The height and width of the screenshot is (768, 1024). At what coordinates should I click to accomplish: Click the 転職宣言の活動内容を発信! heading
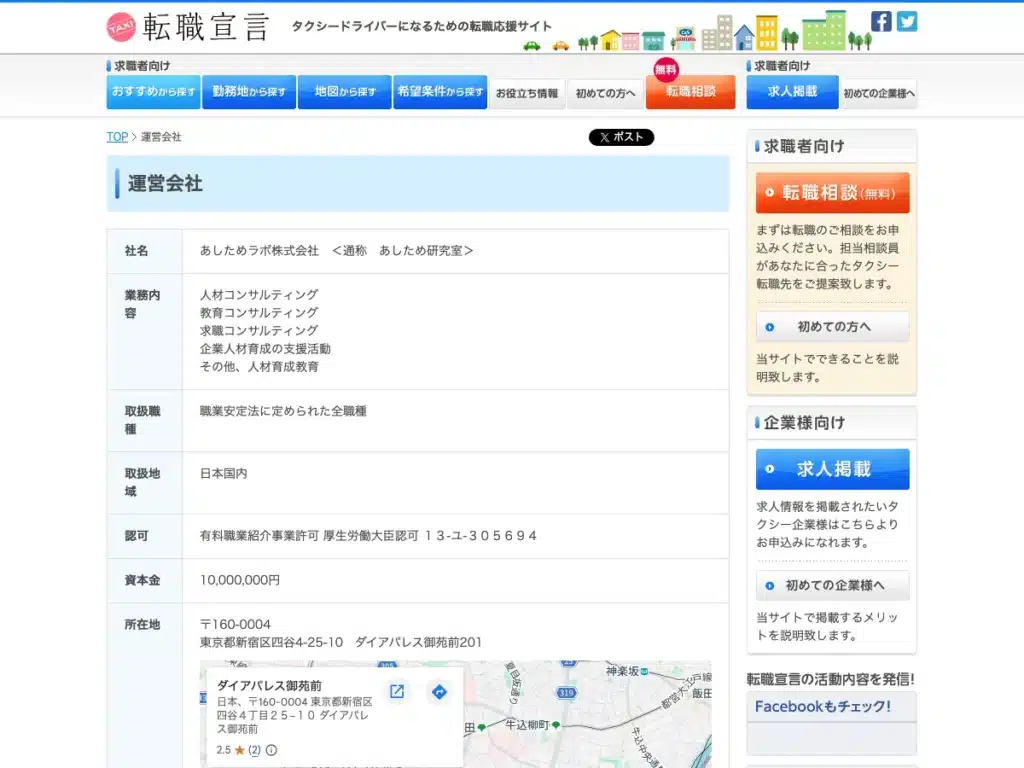coord(830,679)
